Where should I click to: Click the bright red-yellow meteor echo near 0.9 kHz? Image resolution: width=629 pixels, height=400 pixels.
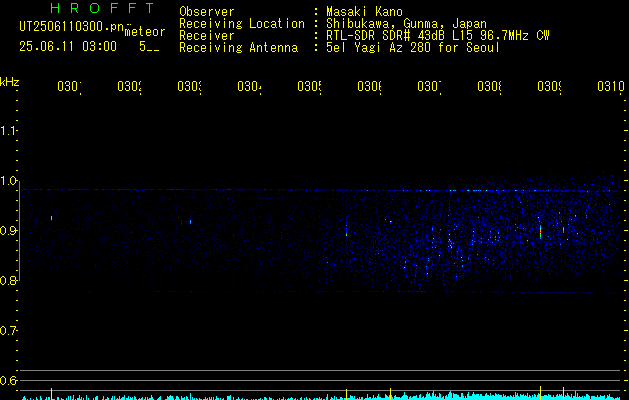click(x=540, y=231)
